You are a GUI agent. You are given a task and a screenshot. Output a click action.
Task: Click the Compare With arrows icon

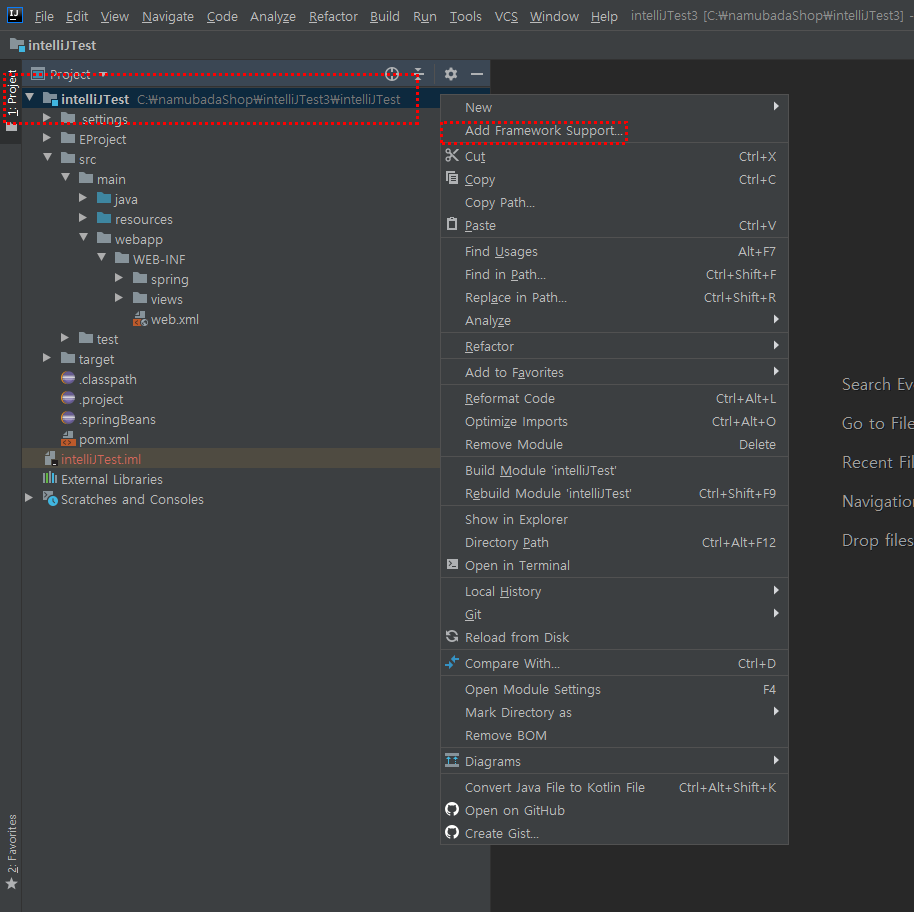[452, 662]
